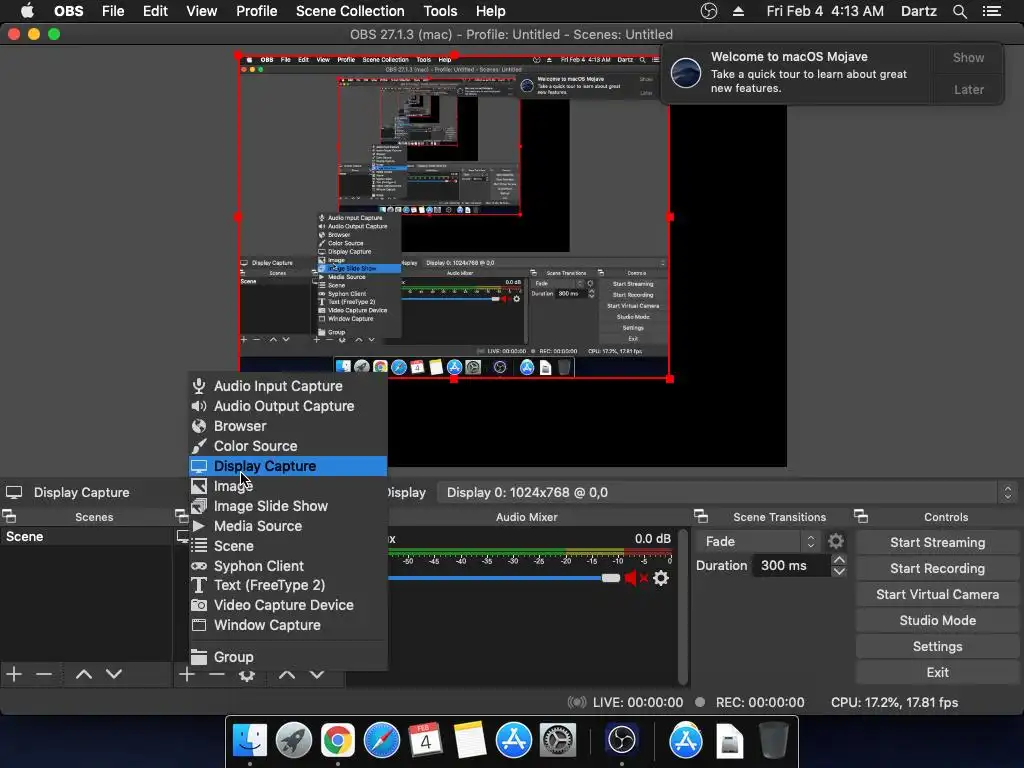Click the window icon beside Window Capture
The height and width of the screenshot is (768, 1024).
[199, 625]
